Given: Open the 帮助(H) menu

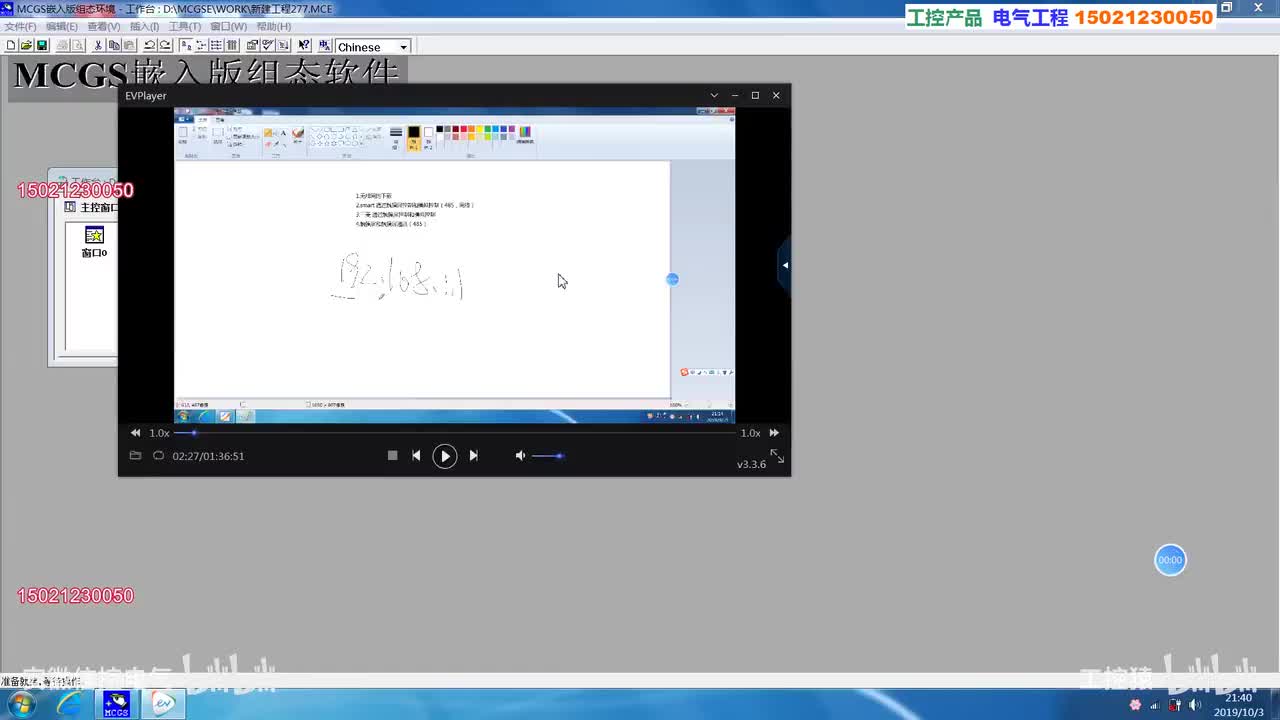Looking at the screenshot, I should (274, 27).
